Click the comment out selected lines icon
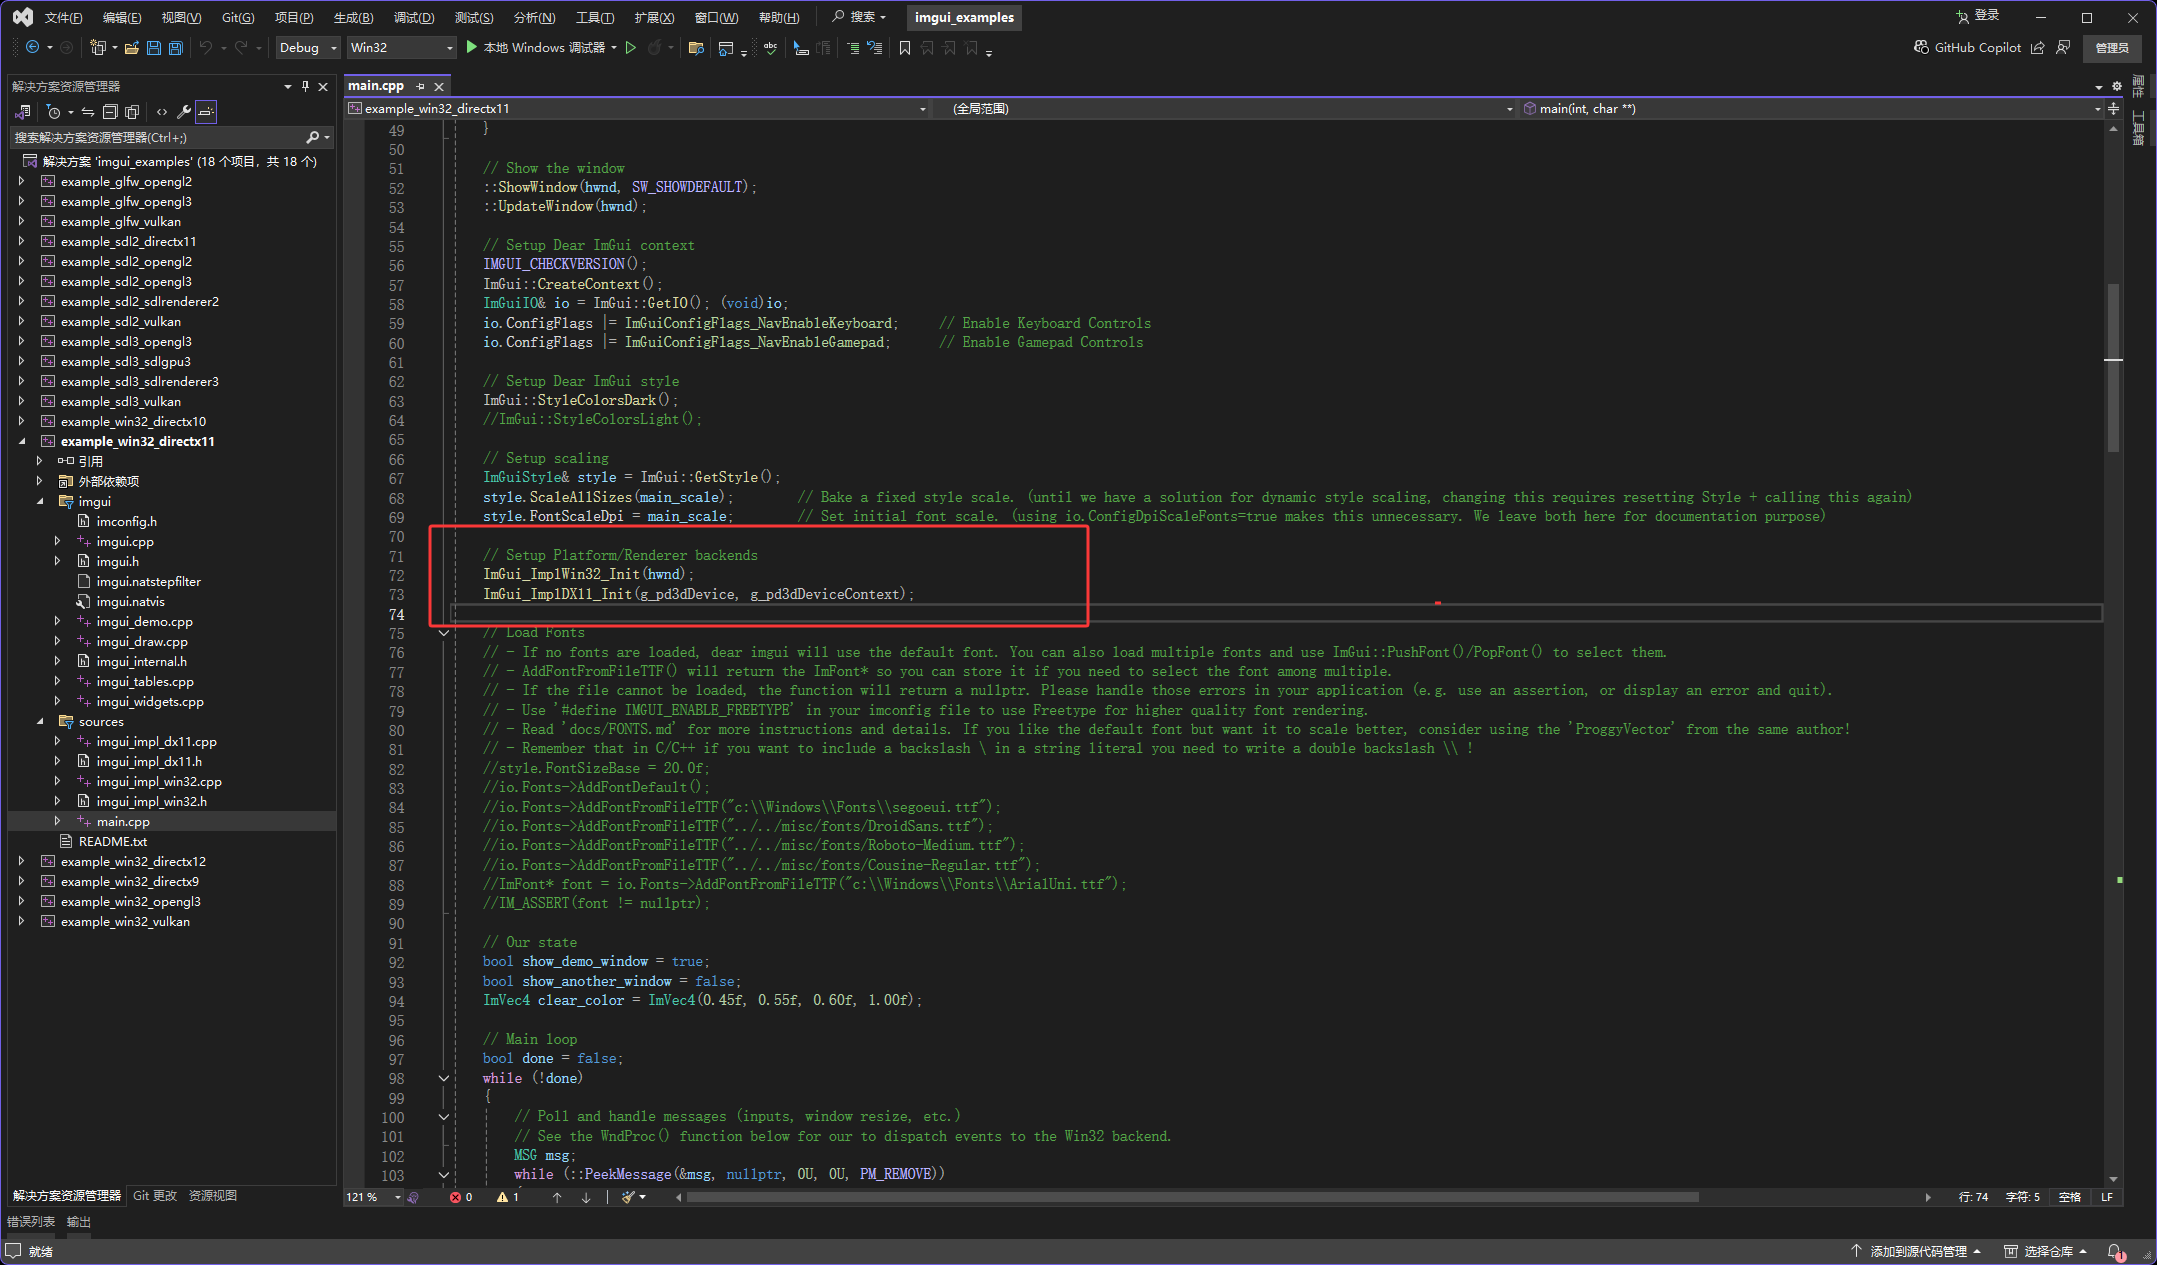 (x=875, y=47)
